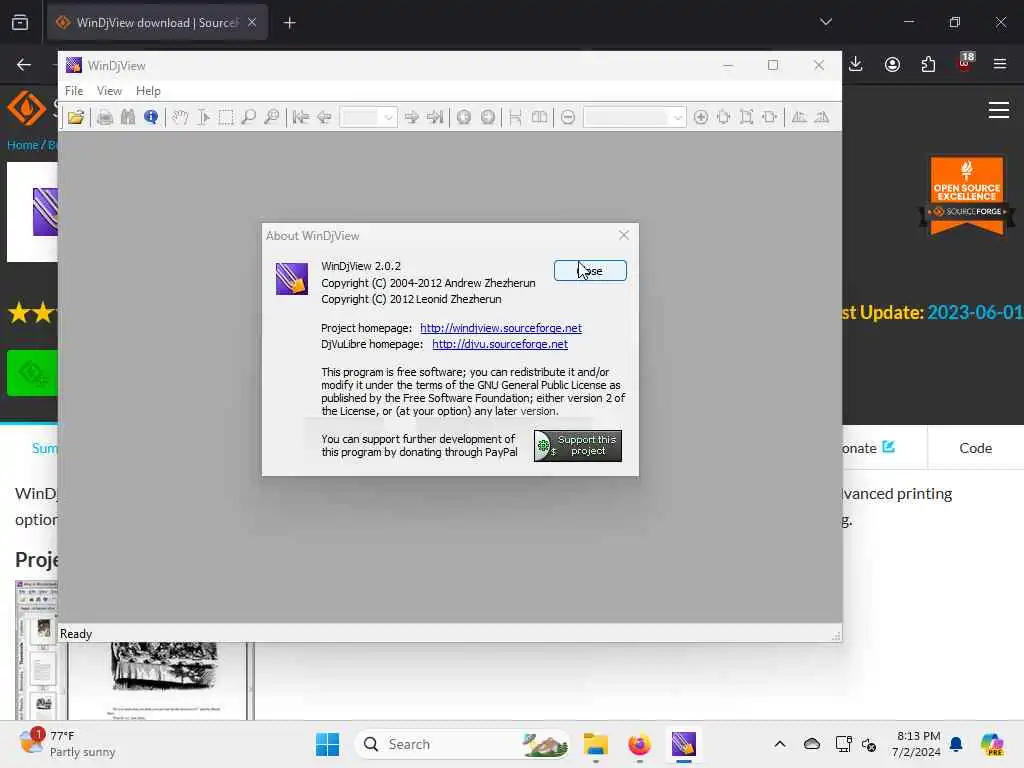Viewport: 1024px width, 768px height.
Task: Open the File menu
Action: [74, 91]
